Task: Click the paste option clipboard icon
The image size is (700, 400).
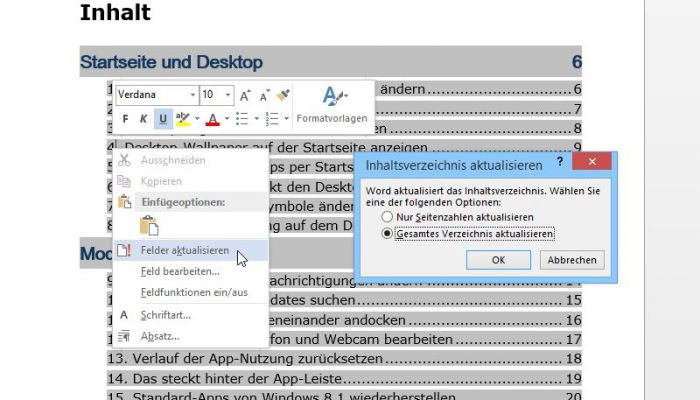Action: pos(149,225)
